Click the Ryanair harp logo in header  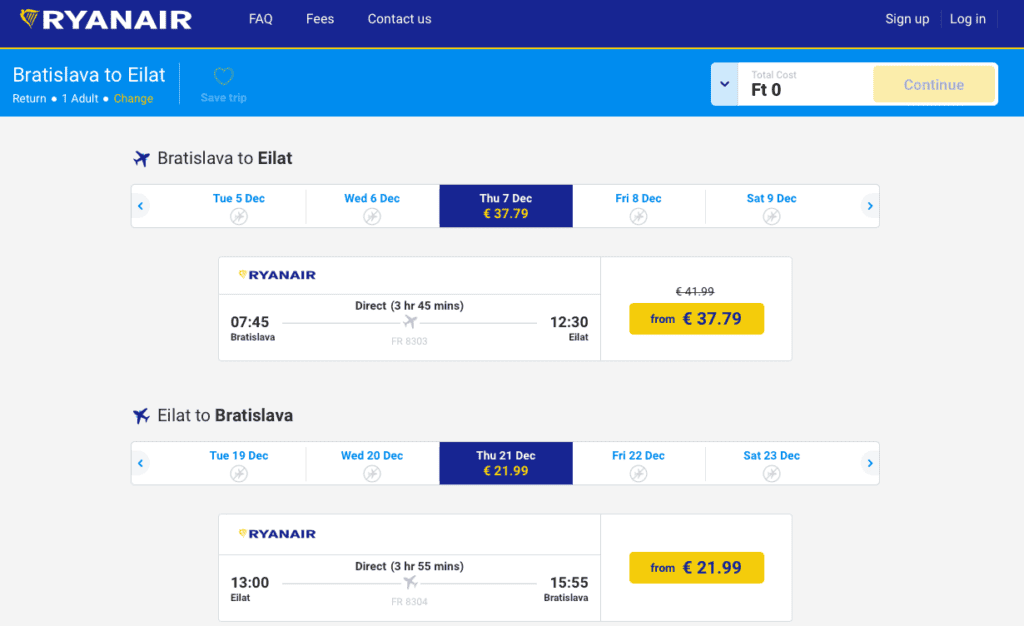29,18
